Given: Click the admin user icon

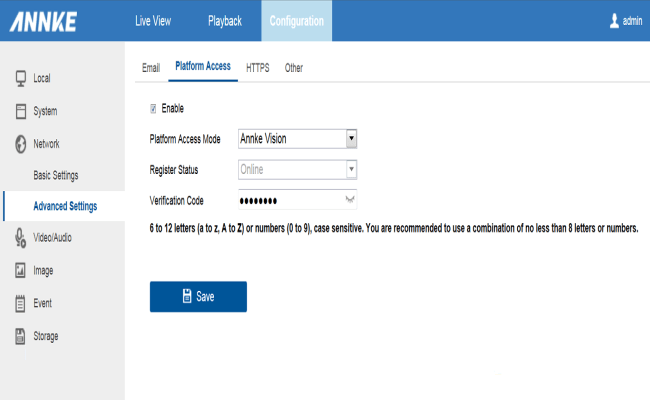Looking at the screenshot, I should click(614, 21).
